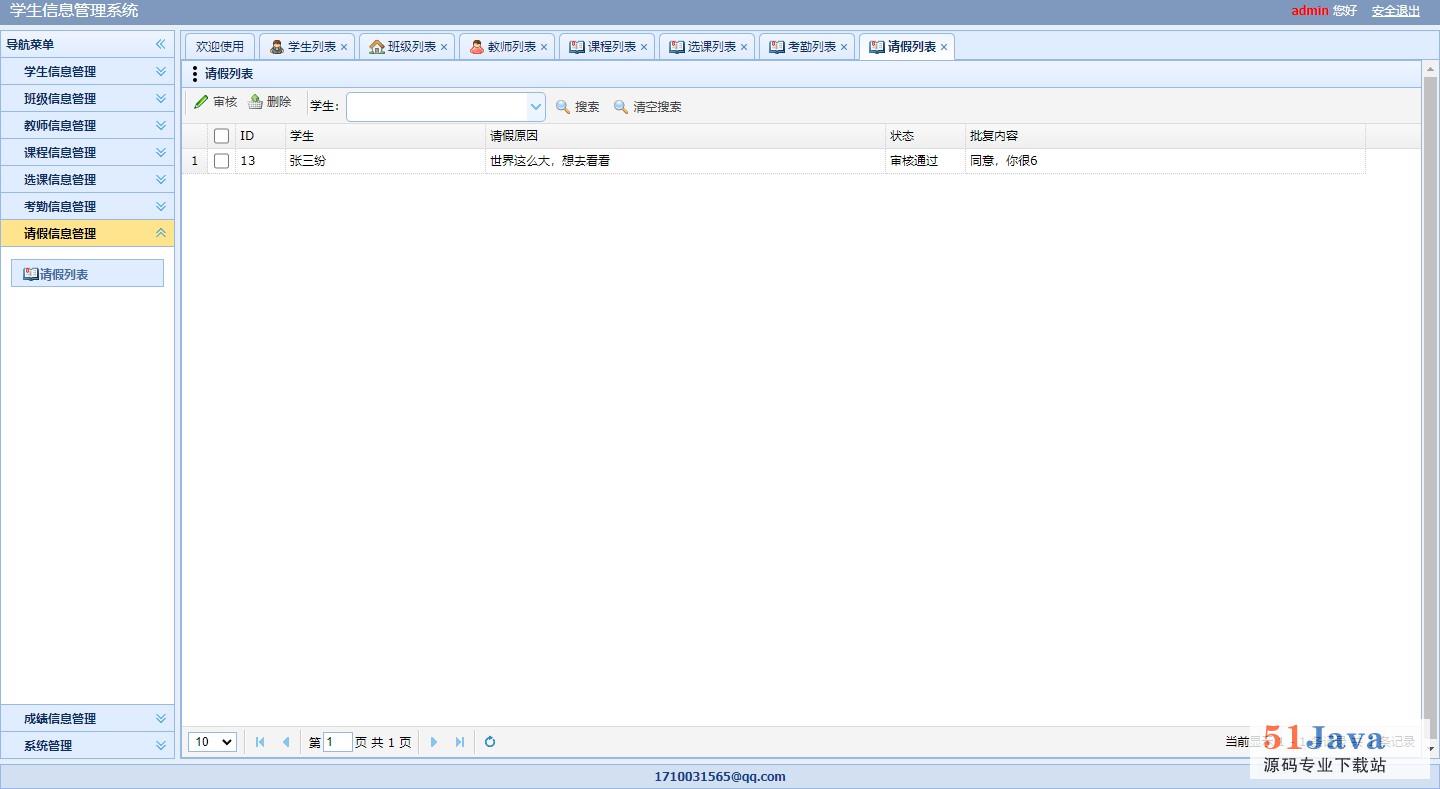This screenshot has width=1440, height=789.
Task: Check the row for ID 13
Action: click(x=222, y=161)
